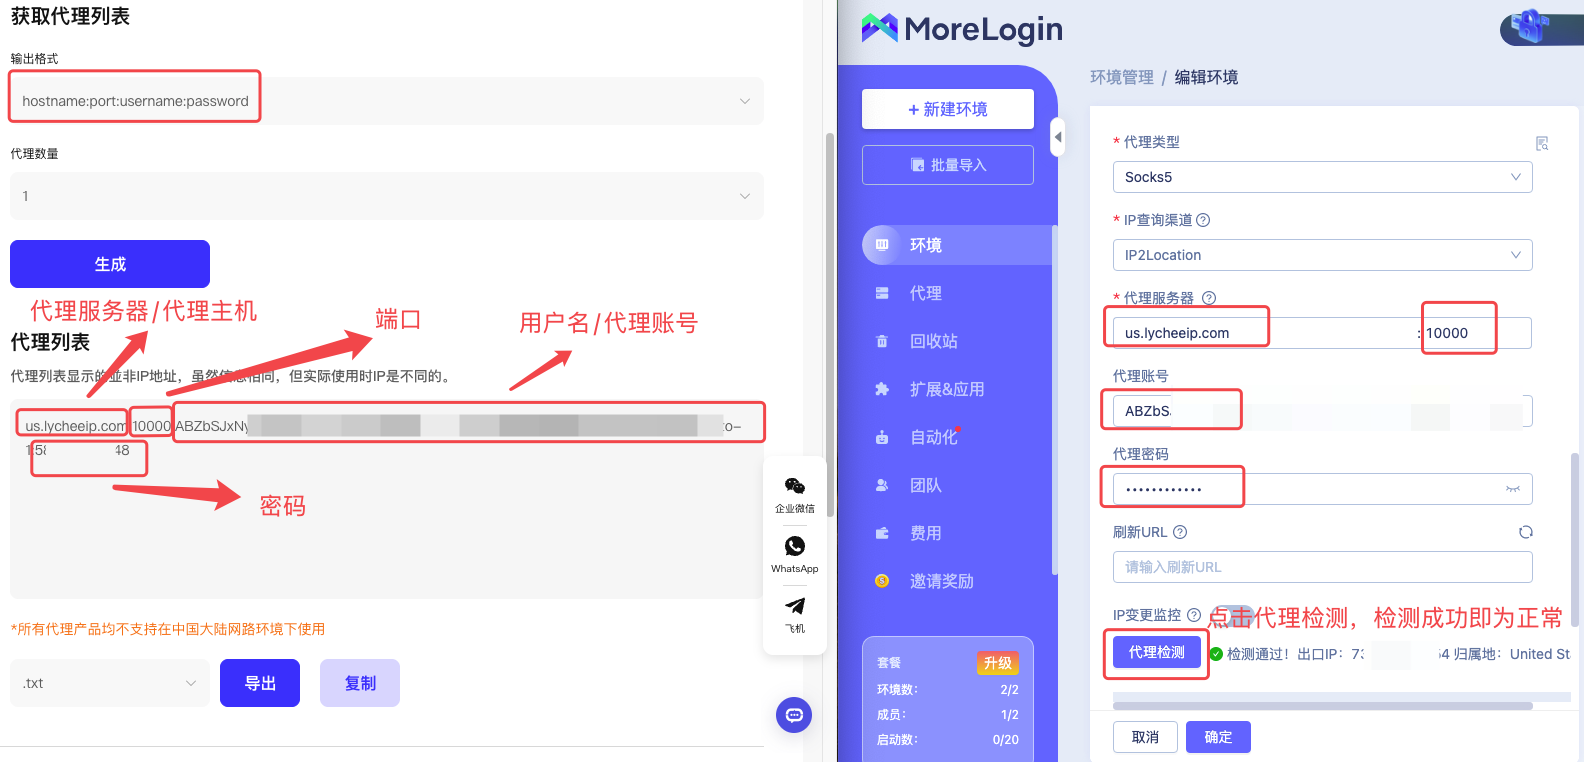The width and height of the screenshot is (1584, 762).
Task: Click the port field showing 10000
Action: 1477,333
